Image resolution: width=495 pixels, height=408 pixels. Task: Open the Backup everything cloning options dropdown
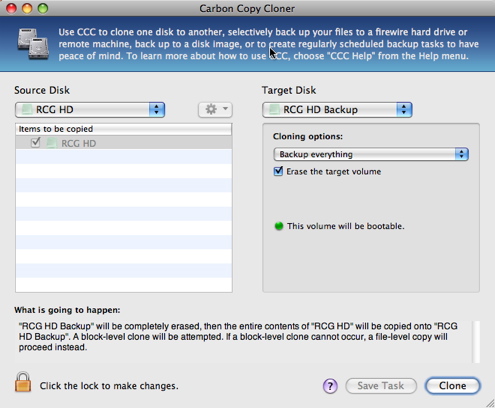(x=371, y=154)
